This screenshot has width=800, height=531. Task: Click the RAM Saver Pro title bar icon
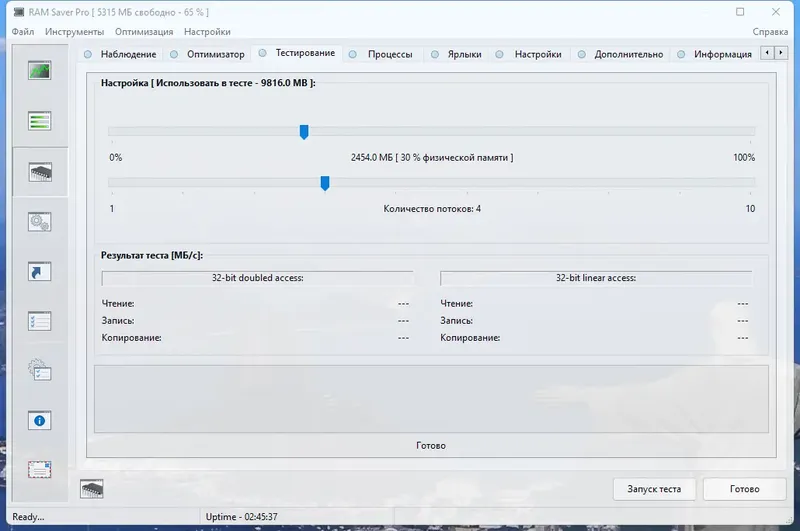click(x=19, y=12)
